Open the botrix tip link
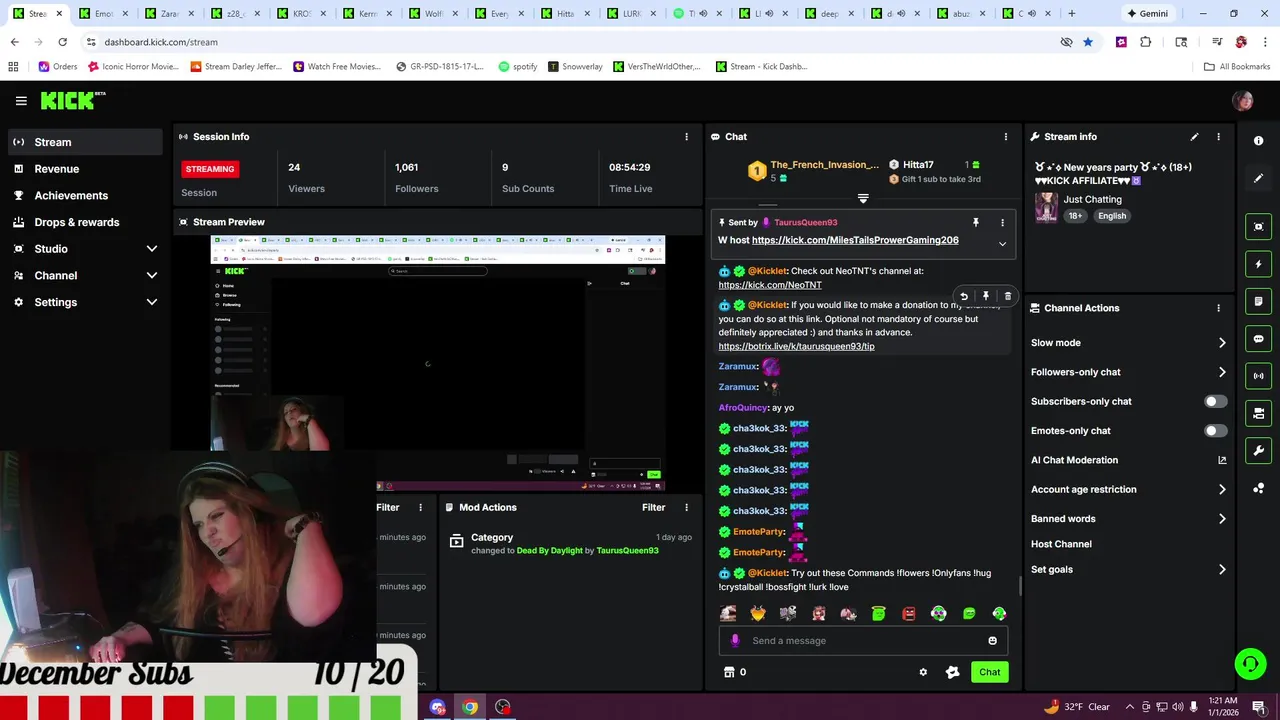This screenshot has width=1280, height=720. (796, 346)
